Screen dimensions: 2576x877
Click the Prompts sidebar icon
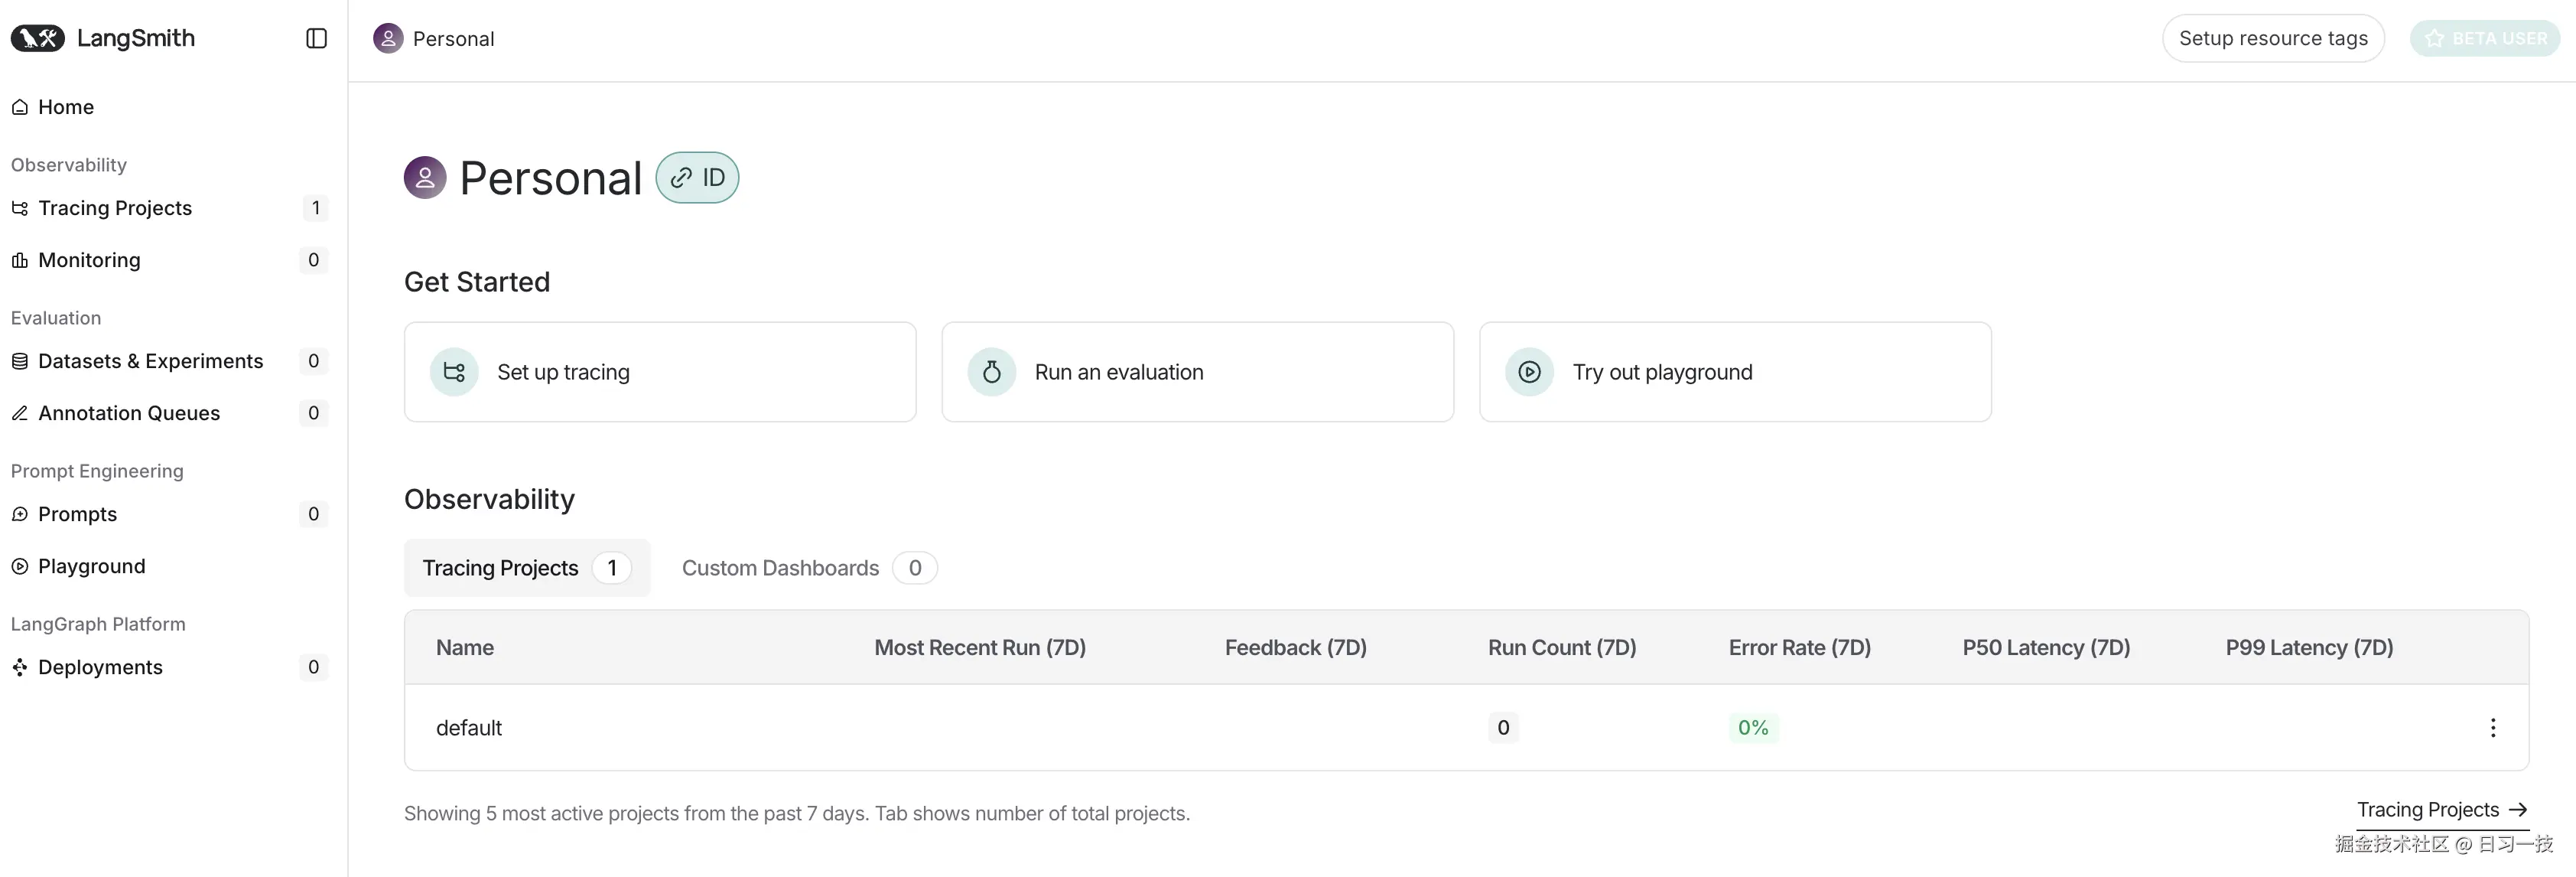tap(20, 514)
